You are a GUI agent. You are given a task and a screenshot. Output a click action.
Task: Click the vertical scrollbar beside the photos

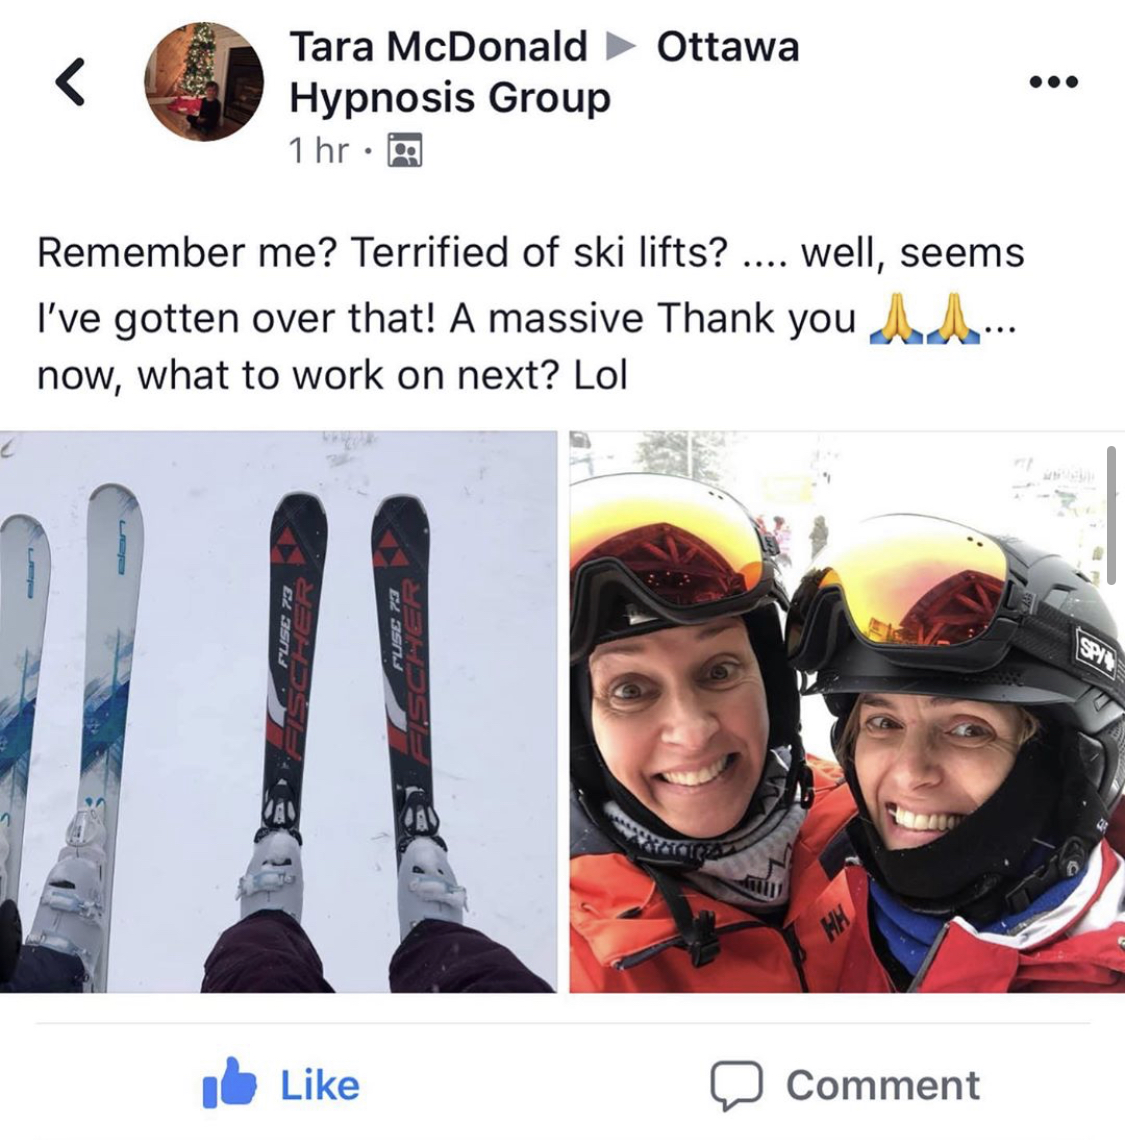[1112, 515]
